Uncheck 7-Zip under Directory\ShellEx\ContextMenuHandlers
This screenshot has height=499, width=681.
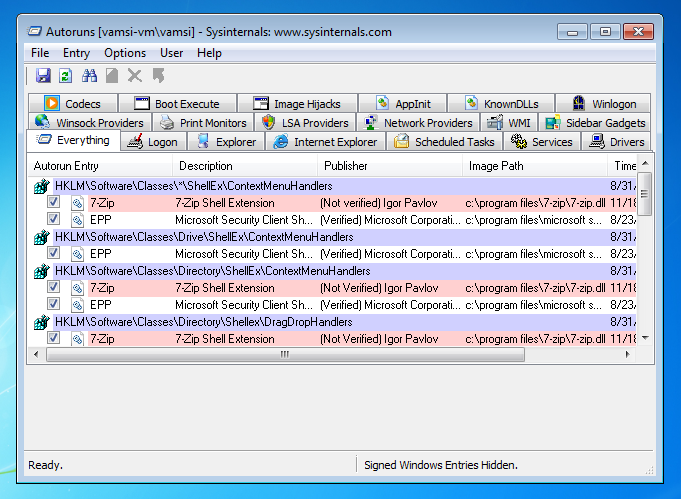pyautogui.click(x=53, y=287)
